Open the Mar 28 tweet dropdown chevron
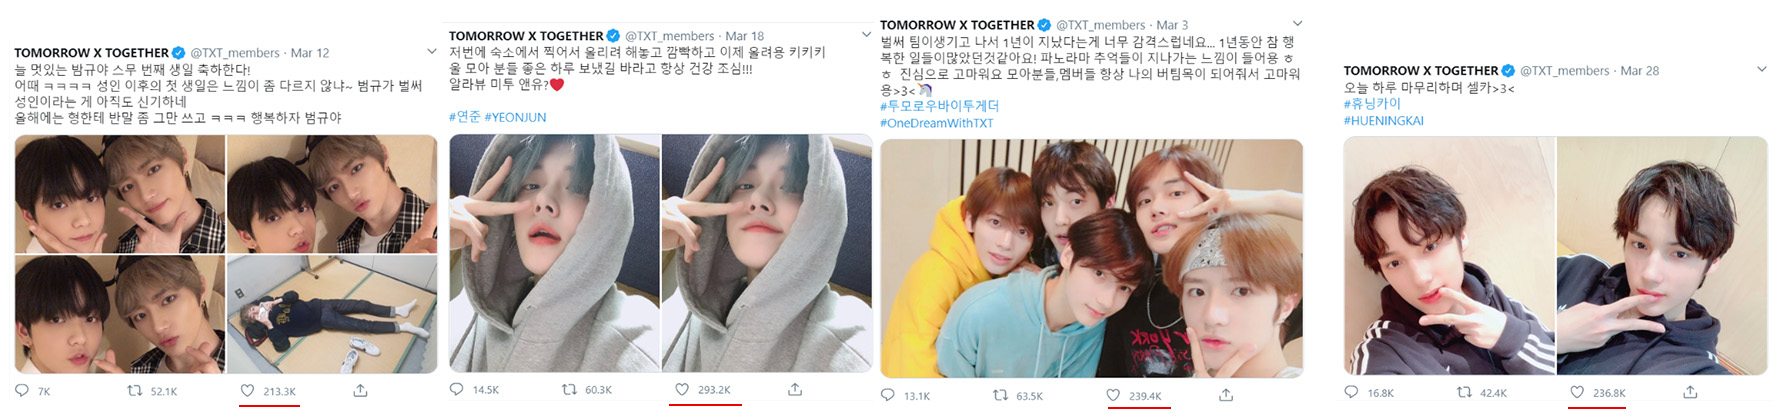 tap(1761, 69)
